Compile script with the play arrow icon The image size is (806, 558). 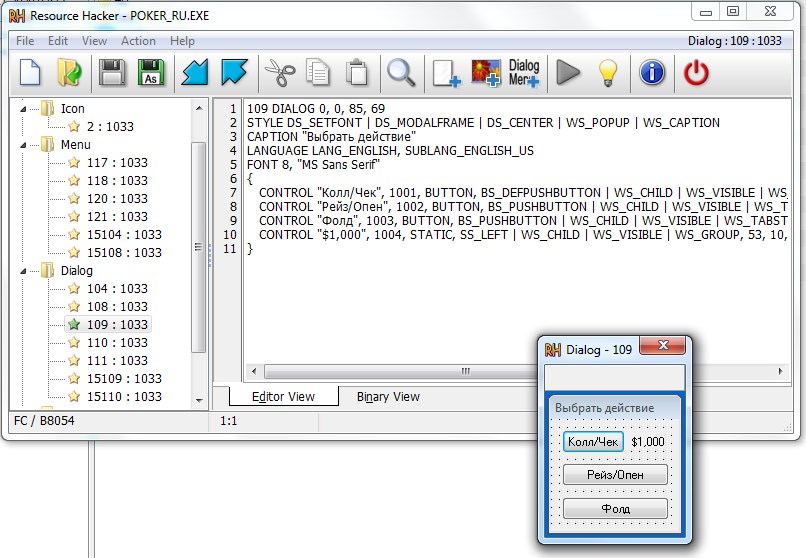point(568,72)
